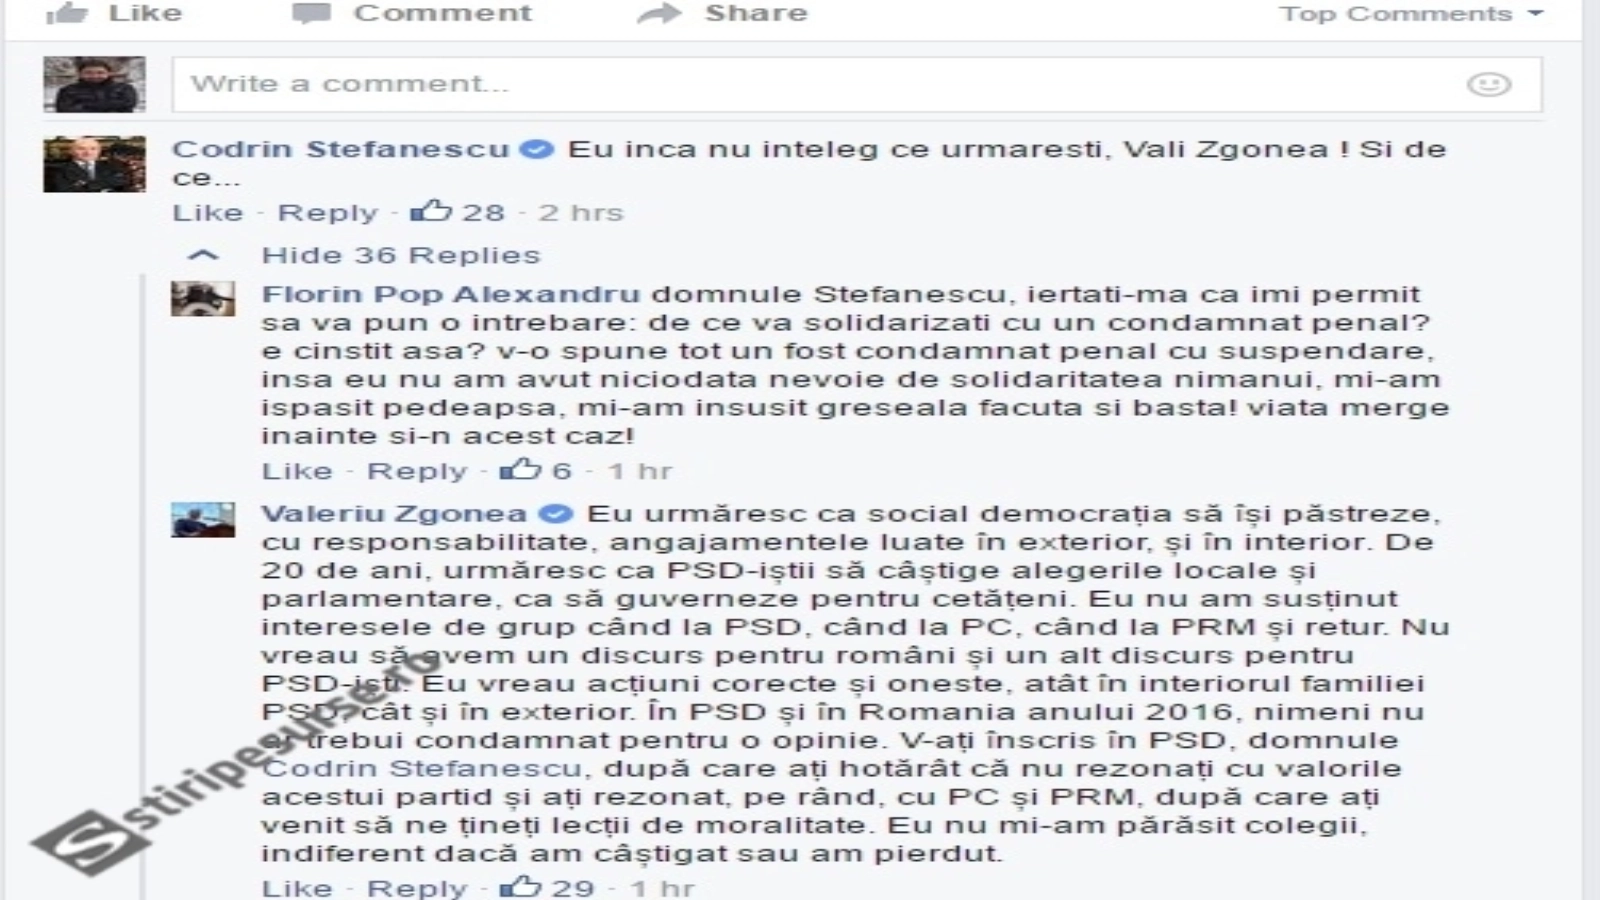This screenshot has height=900, width=1600.
Task: Click the emoji smiley in comment box
Action: pos(1488,84)
